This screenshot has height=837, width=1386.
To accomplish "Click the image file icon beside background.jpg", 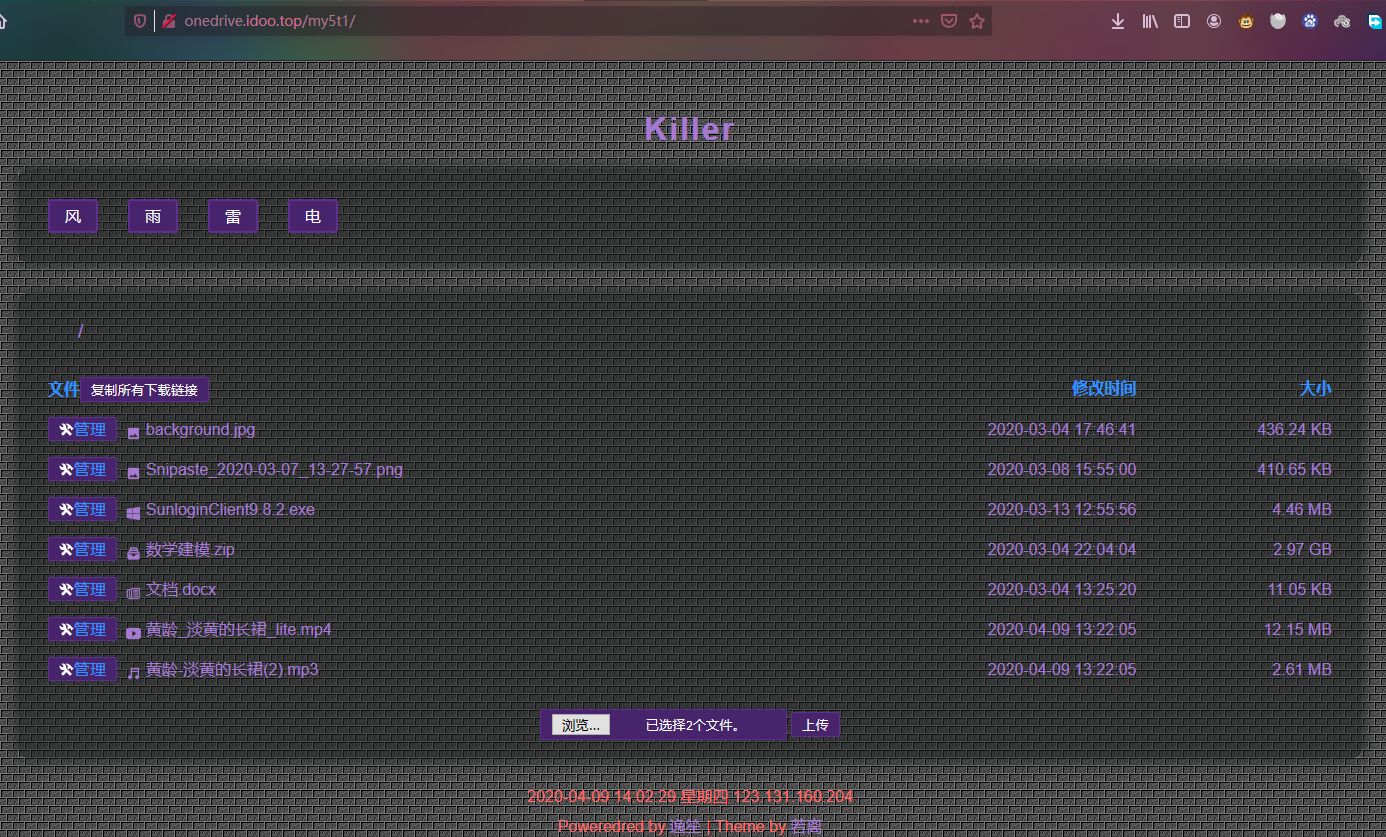I will [x=133, y=433].
